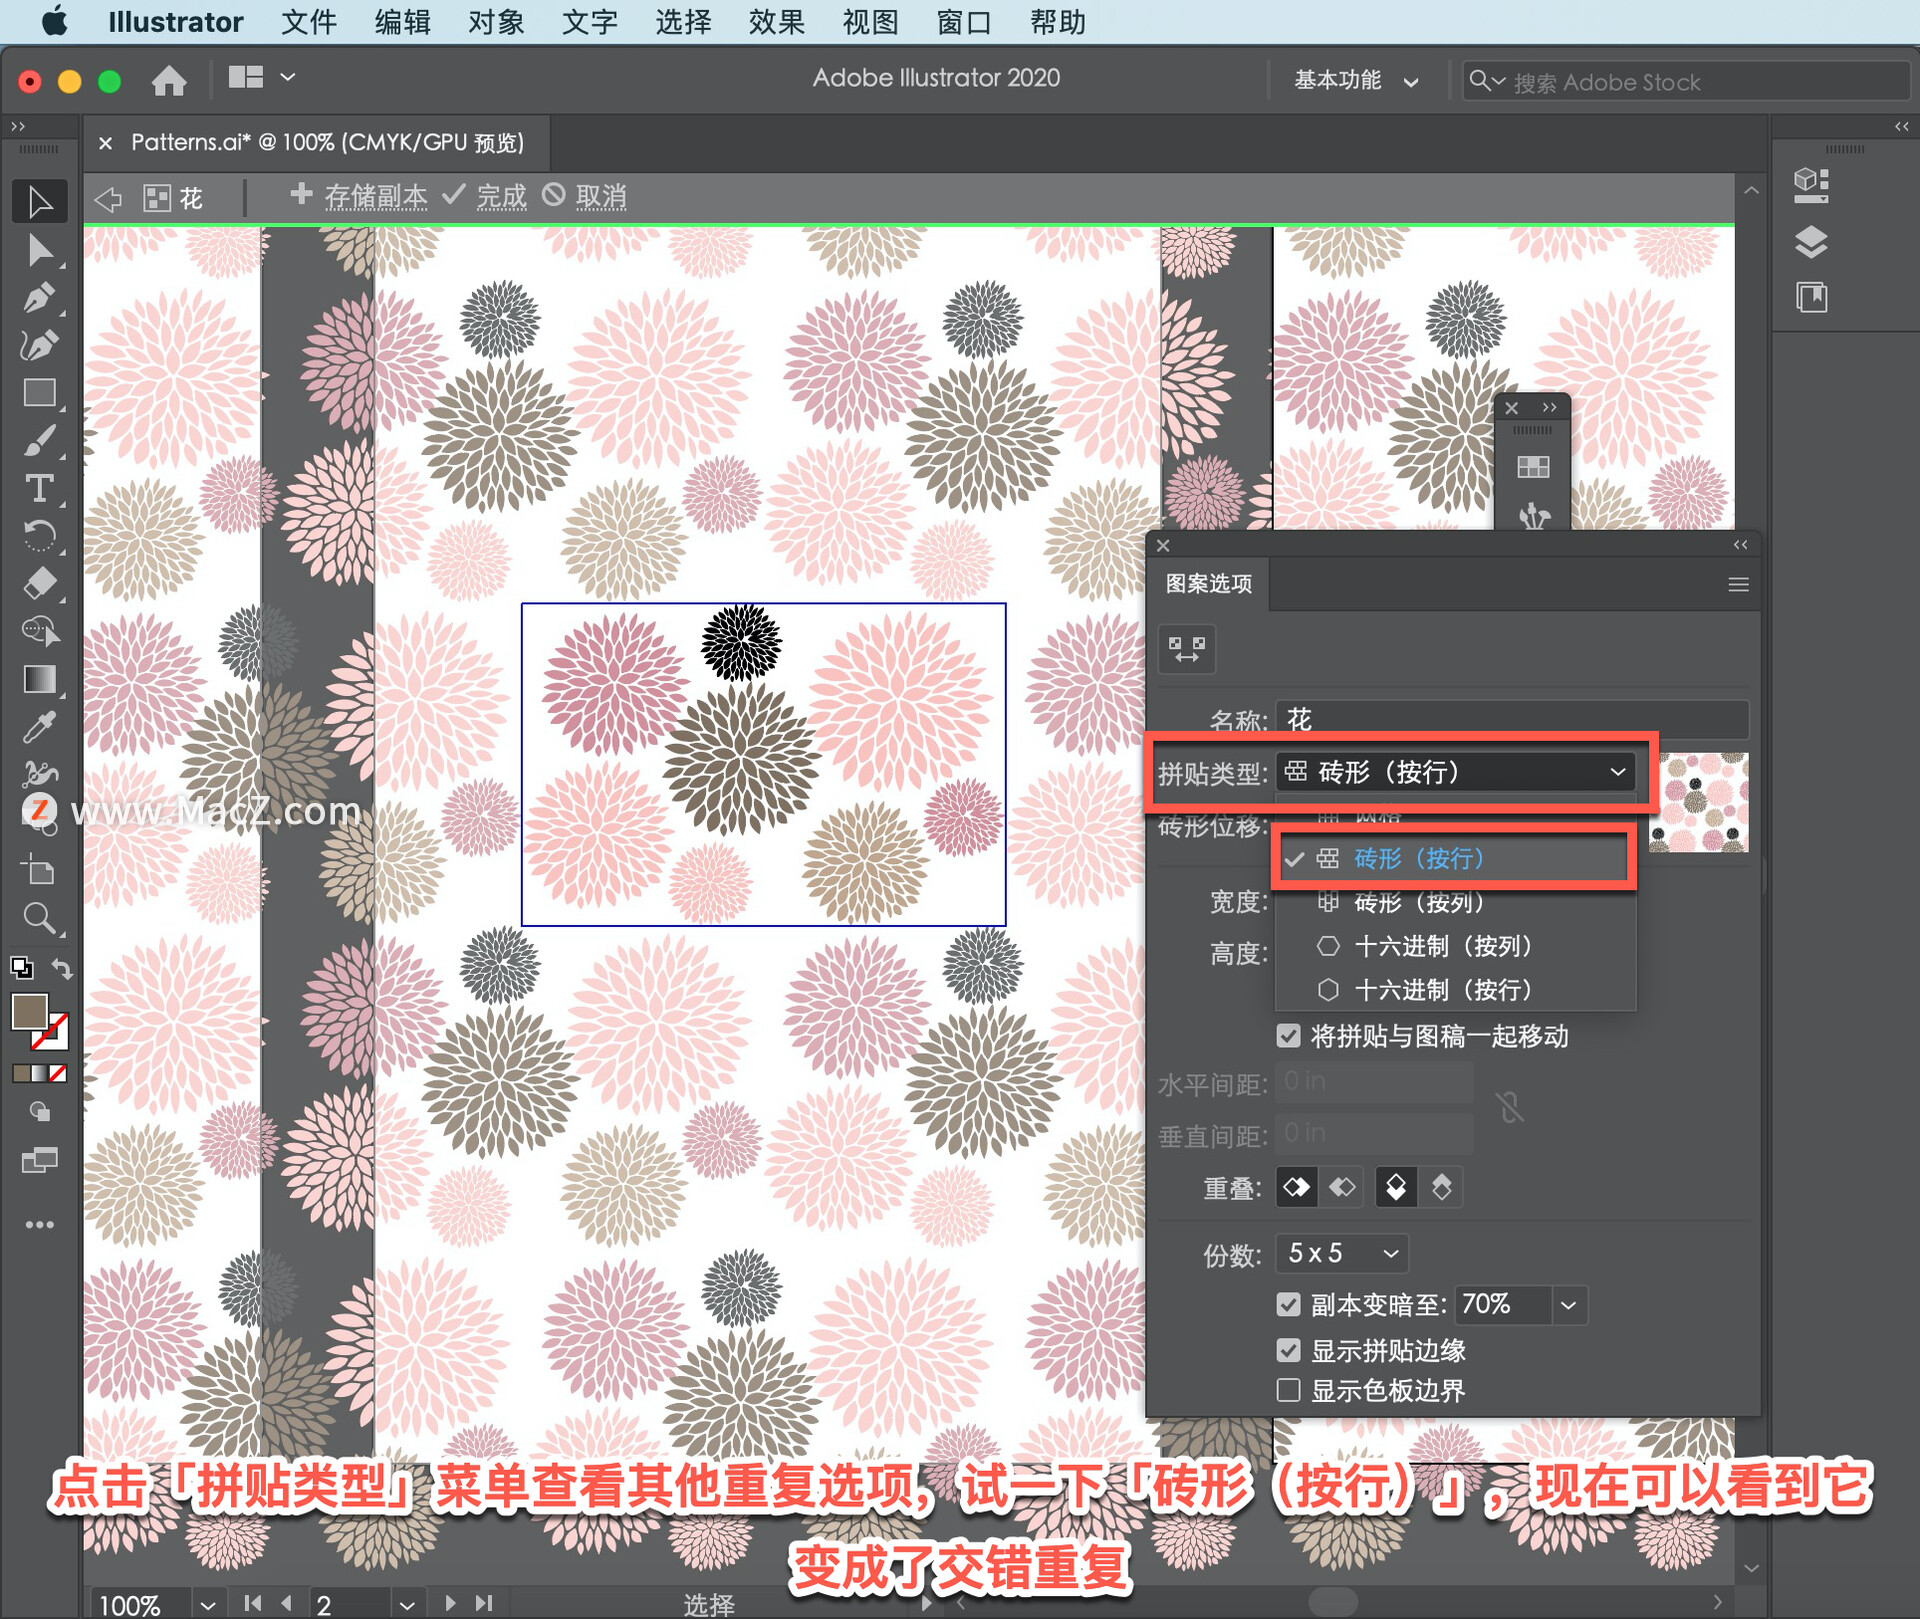1920x1619 pixels.
Task: Select the Eyedropper tool
Action: tap(39, 727)
